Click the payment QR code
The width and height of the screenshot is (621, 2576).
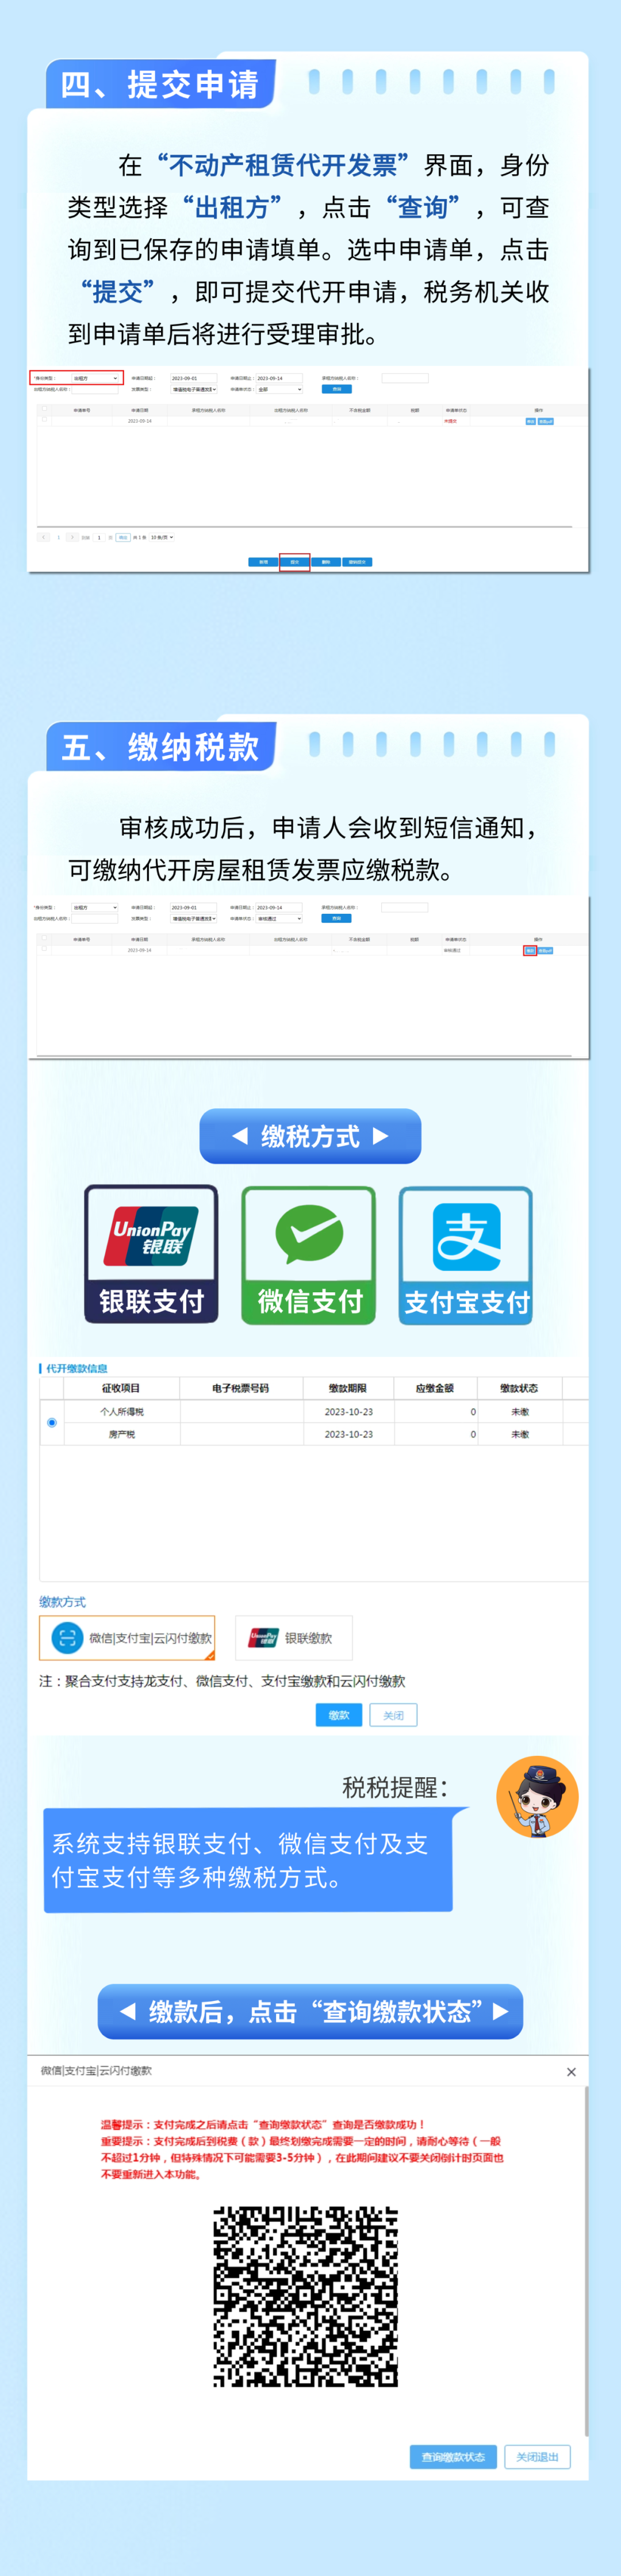click(x=306, y=2296)
